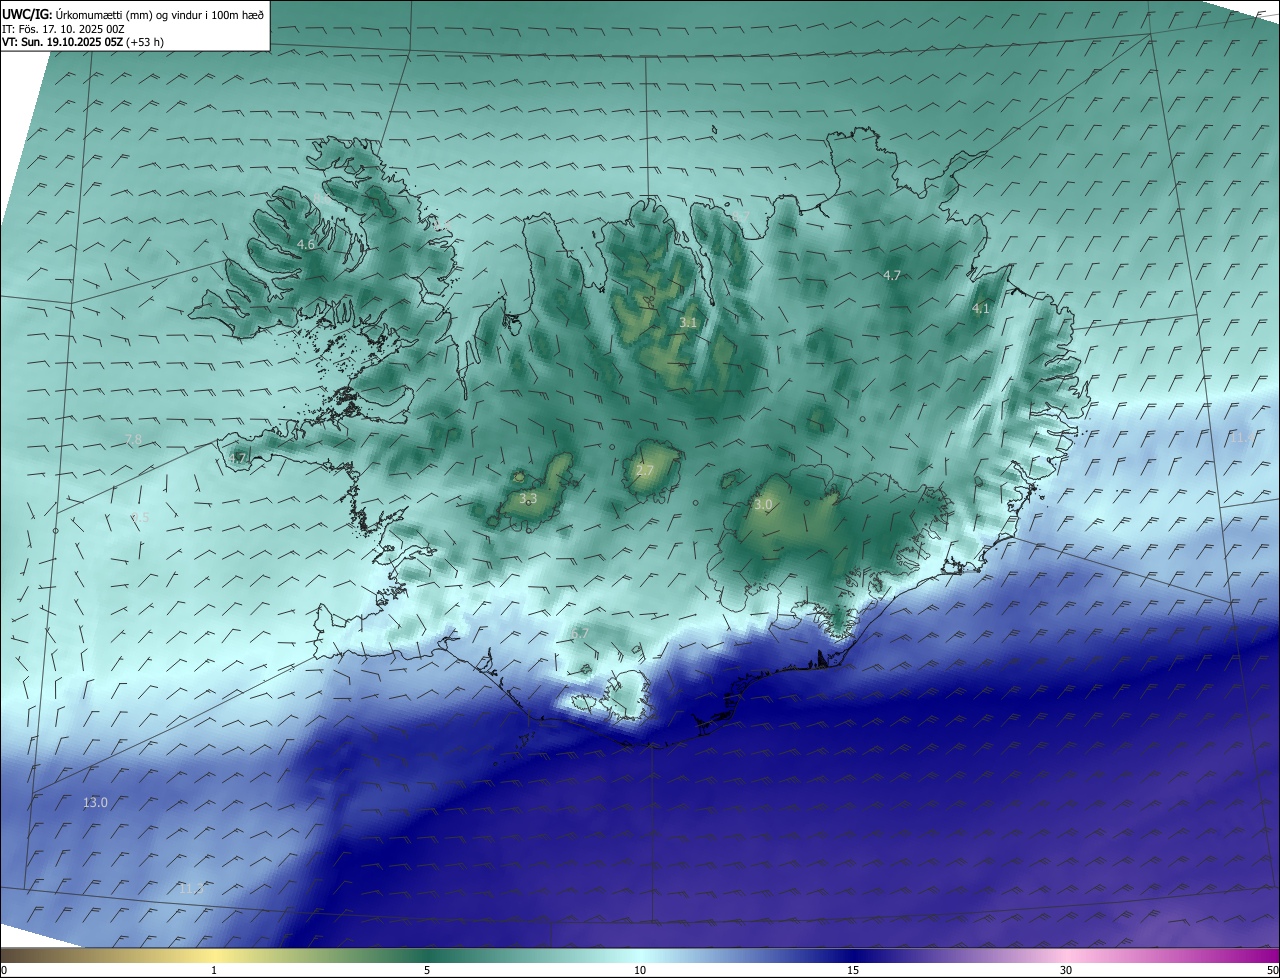Click the title text "UWC/IG: Úrkomumætti (mm) og vindur í 100m hæð"
Screen dimensions: 1280x978
point(133,14)
